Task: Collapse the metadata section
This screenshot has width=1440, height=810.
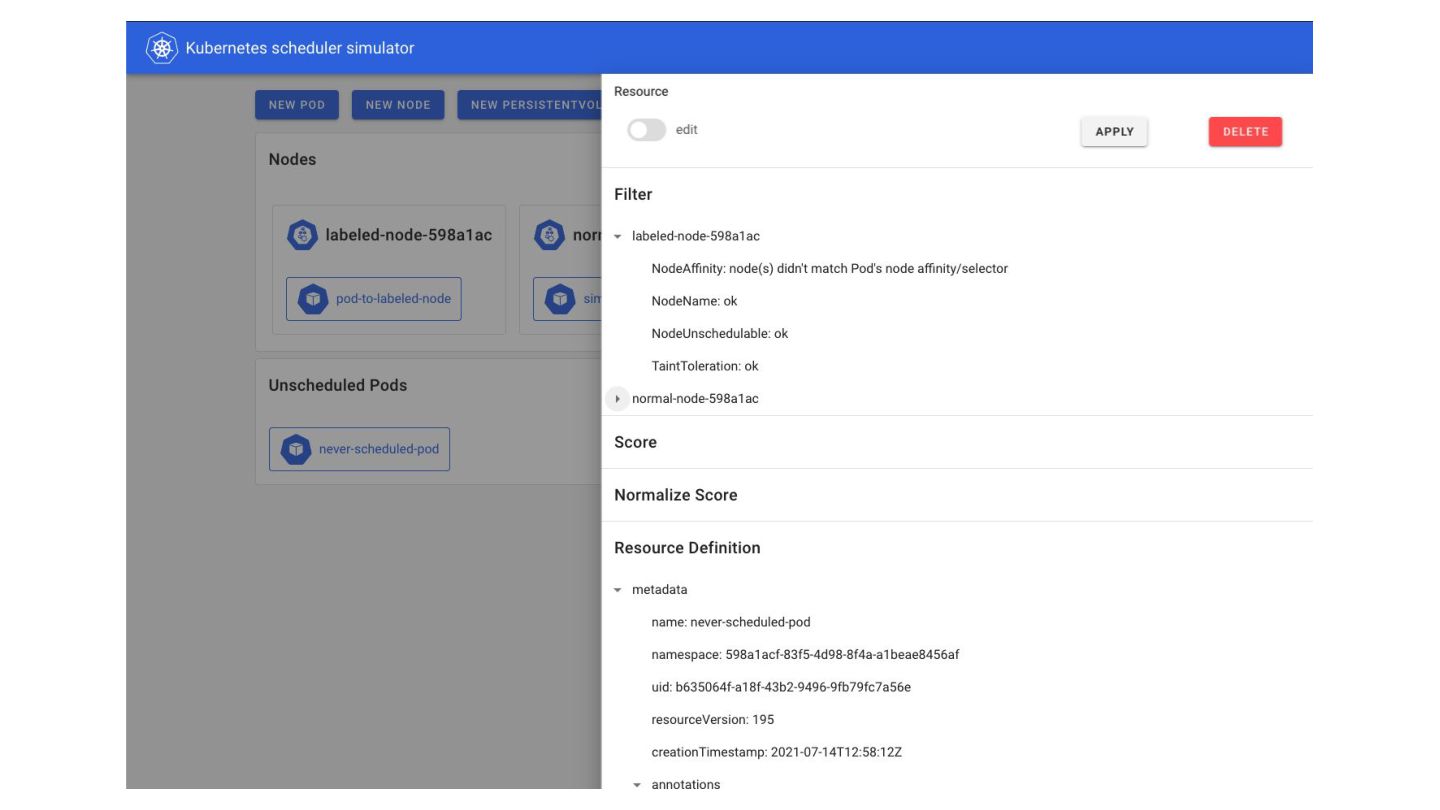Action: coord(617,590)
